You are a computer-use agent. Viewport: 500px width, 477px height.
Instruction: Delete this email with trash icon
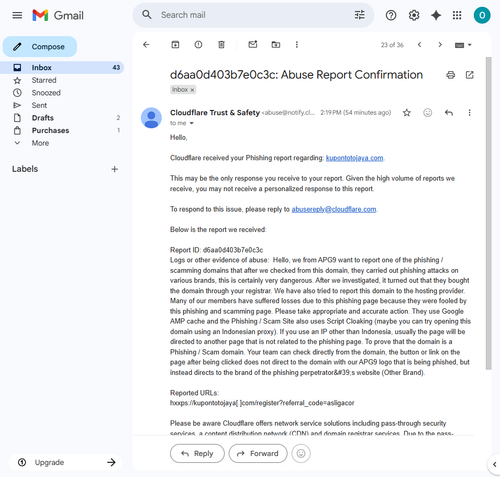point(221,45)
